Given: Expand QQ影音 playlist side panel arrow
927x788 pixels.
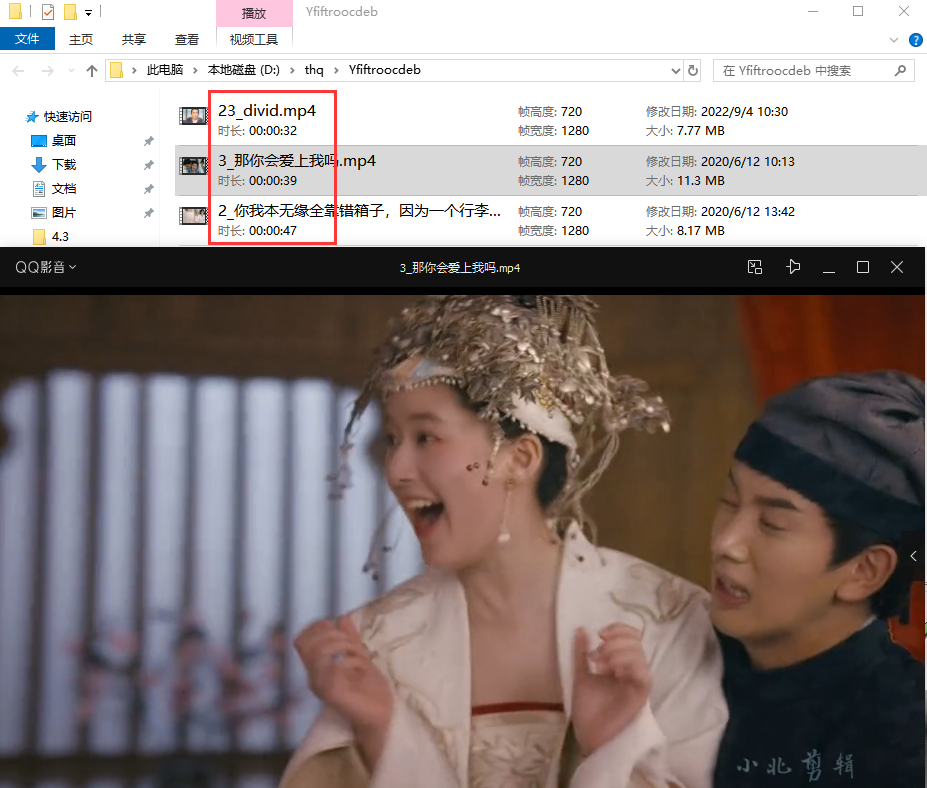Looking at the screenshot, I should coord(914,556).
